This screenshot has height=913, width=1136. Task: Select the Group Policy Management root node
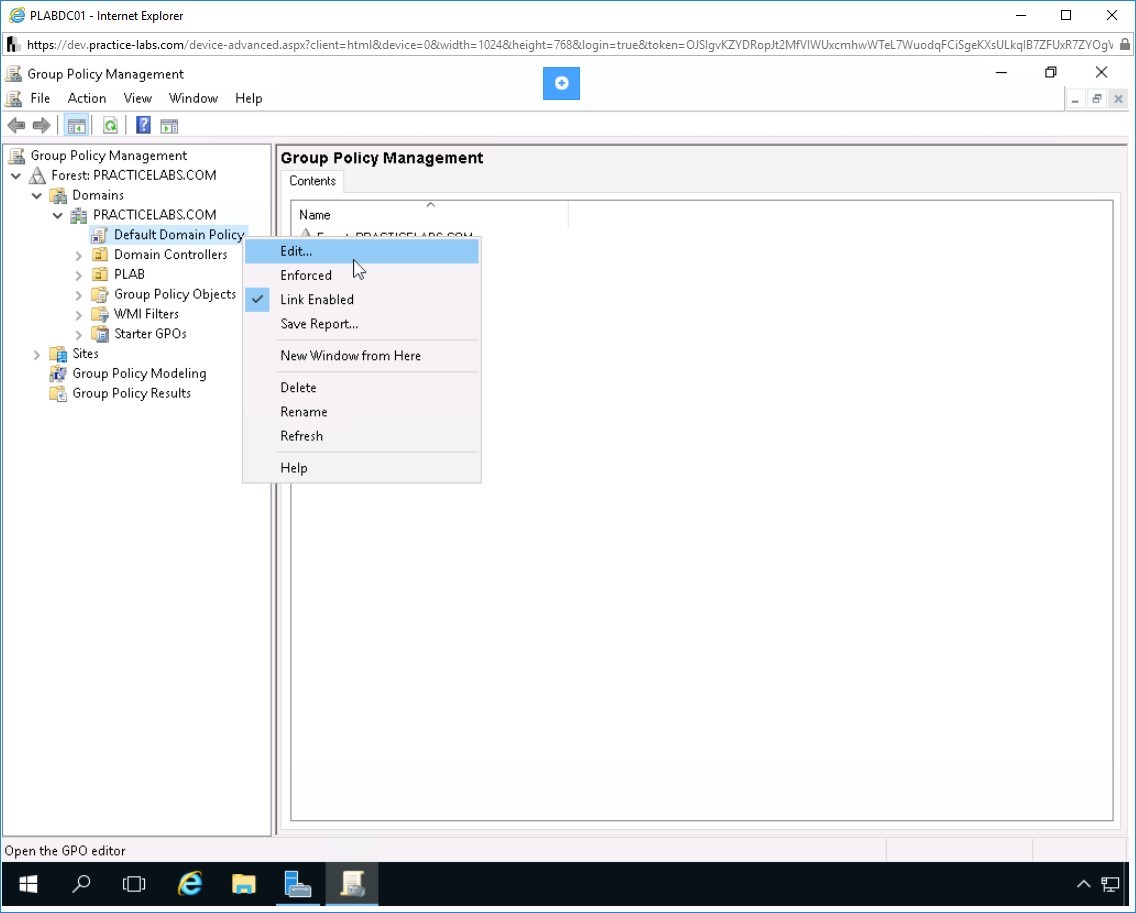coord(109,156)
